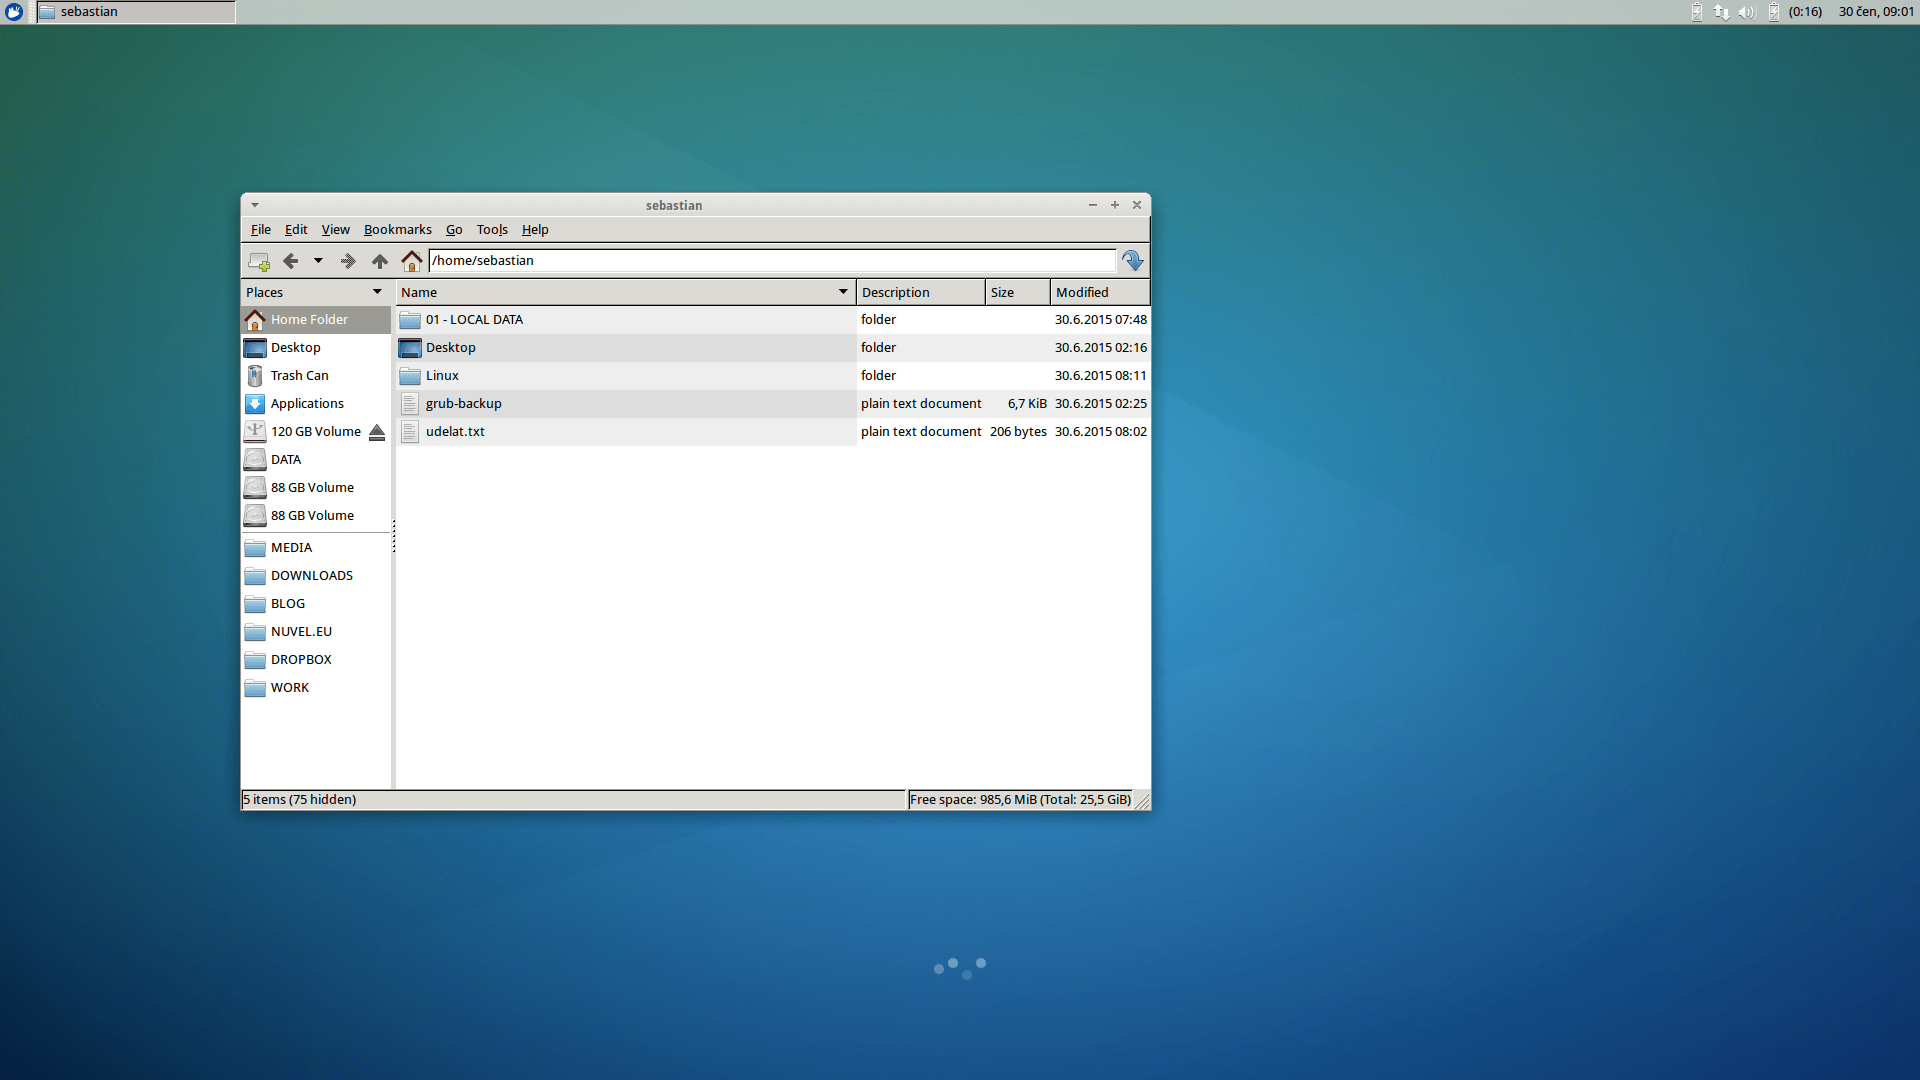The height and width of the screenshot is (1080, 1920).
Task: Expand the Places side pane dropdown
Action: pyautogui.click(x=377, y=292)
